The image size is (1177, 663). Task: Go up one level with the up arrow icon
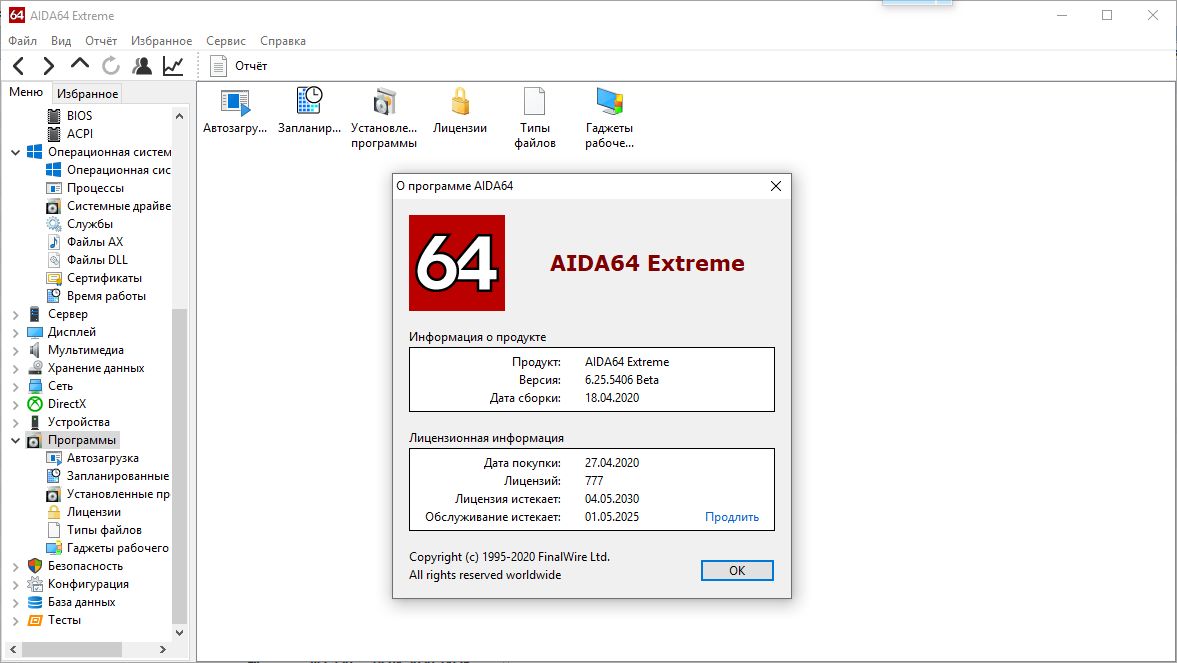pyautogui.click(x=80, y=65)
